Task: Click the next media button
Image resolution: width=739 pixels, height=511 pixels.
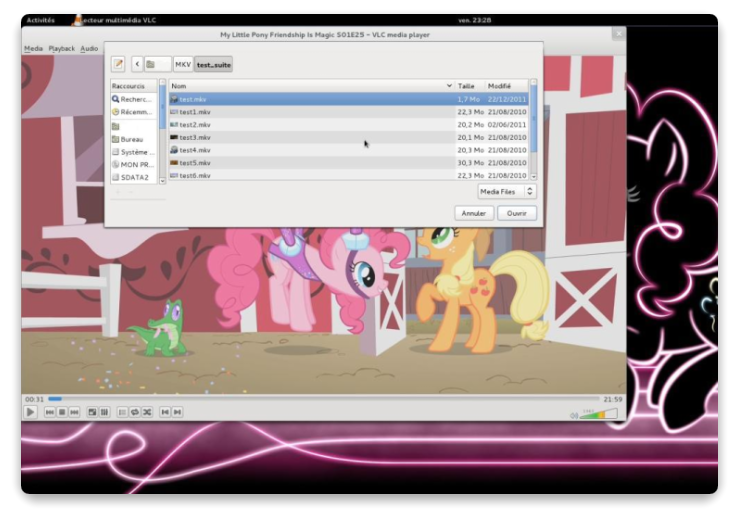Action: pyautogui.click(x=177, y=412)
